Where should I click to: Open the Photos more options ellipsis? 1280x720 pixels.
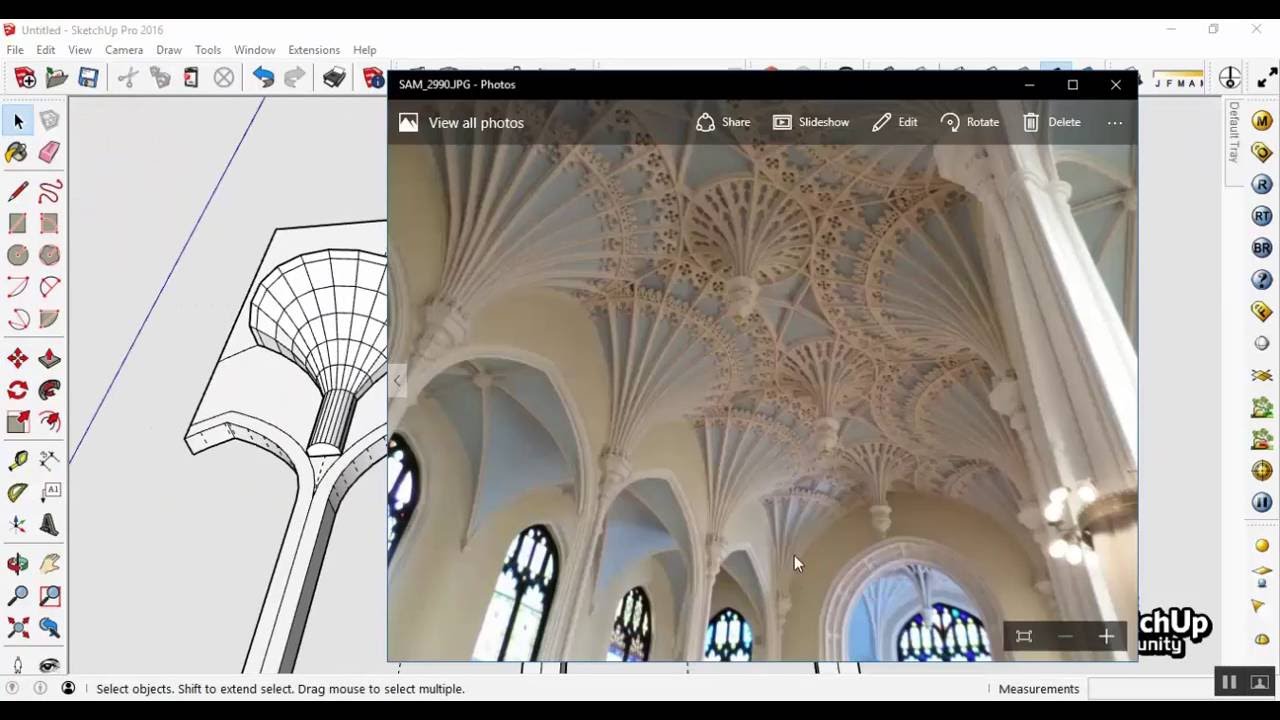[x=1115, y=123]
